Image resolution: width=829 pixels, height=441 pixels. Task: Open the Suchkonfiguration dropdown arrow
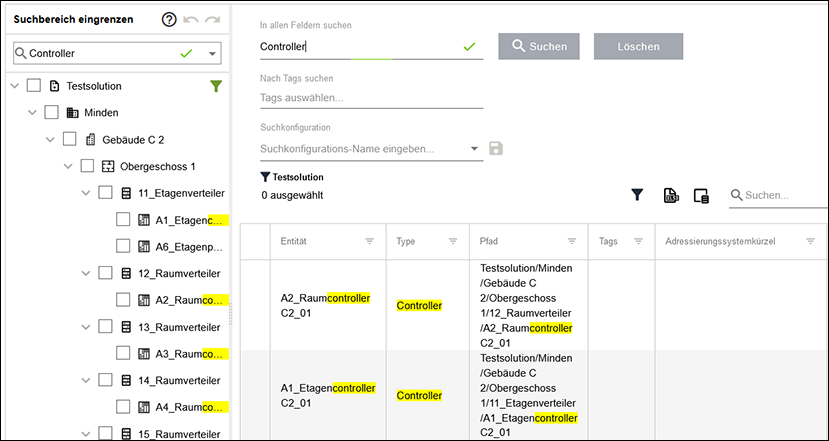pos(474,149)
